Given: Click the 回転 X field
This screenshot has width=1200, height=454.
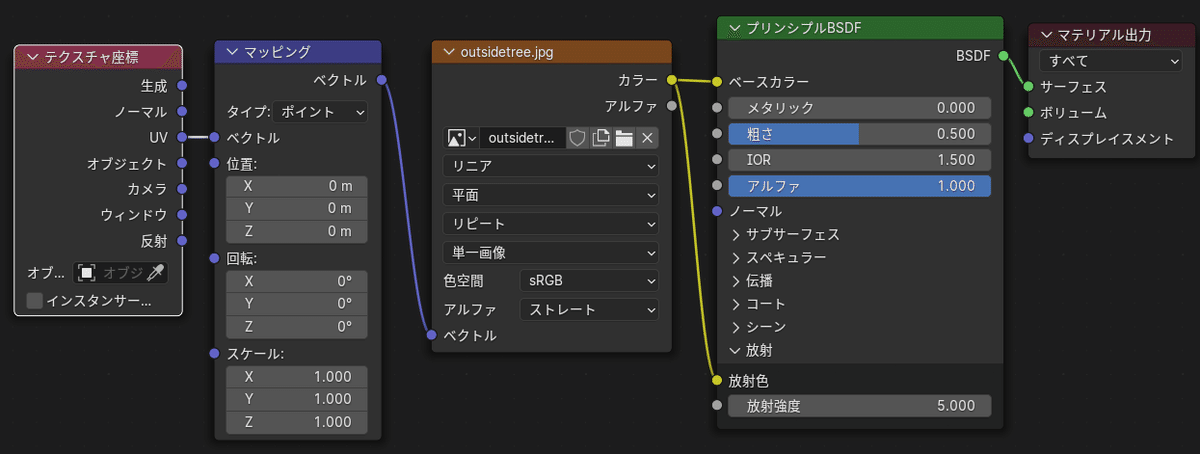Looking at the screenshot, I should click(x=296, y=281).
